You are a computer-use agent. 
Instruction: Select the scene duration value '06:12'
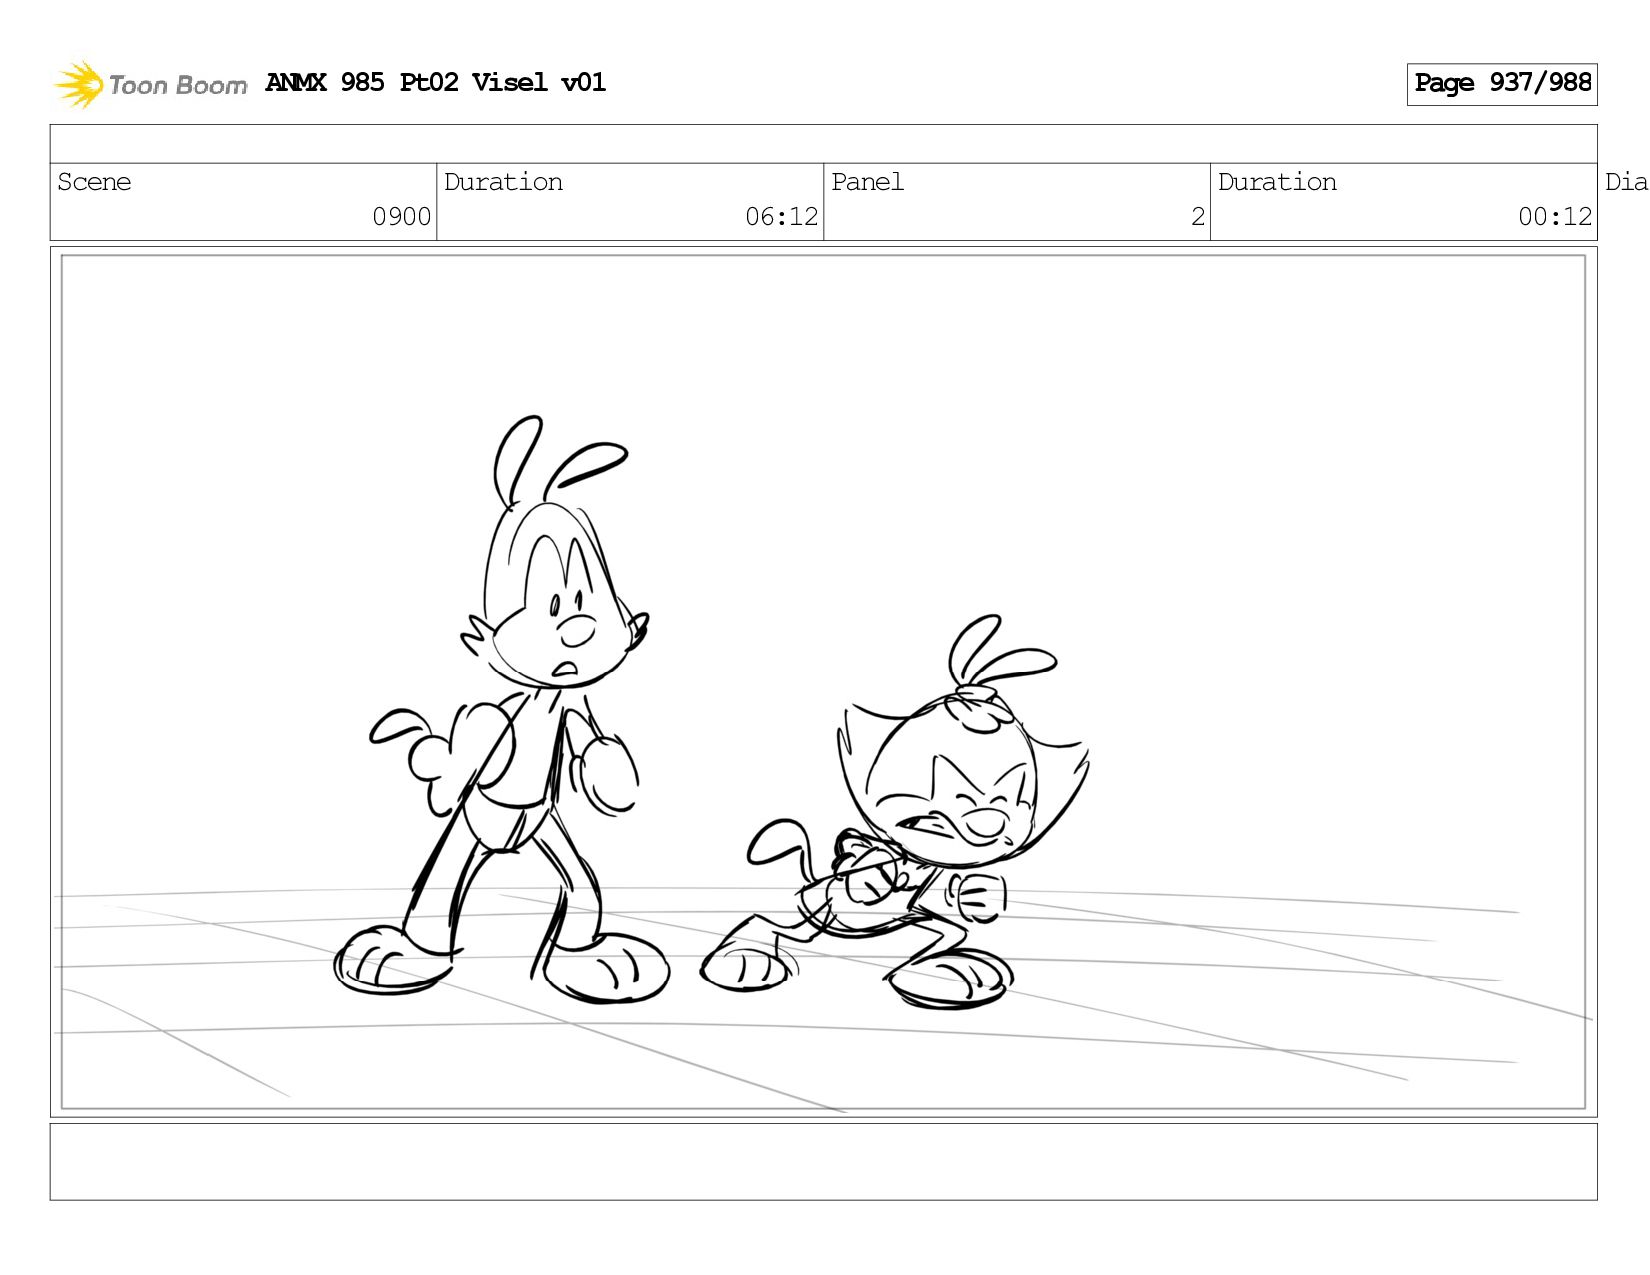coord(782,217)
